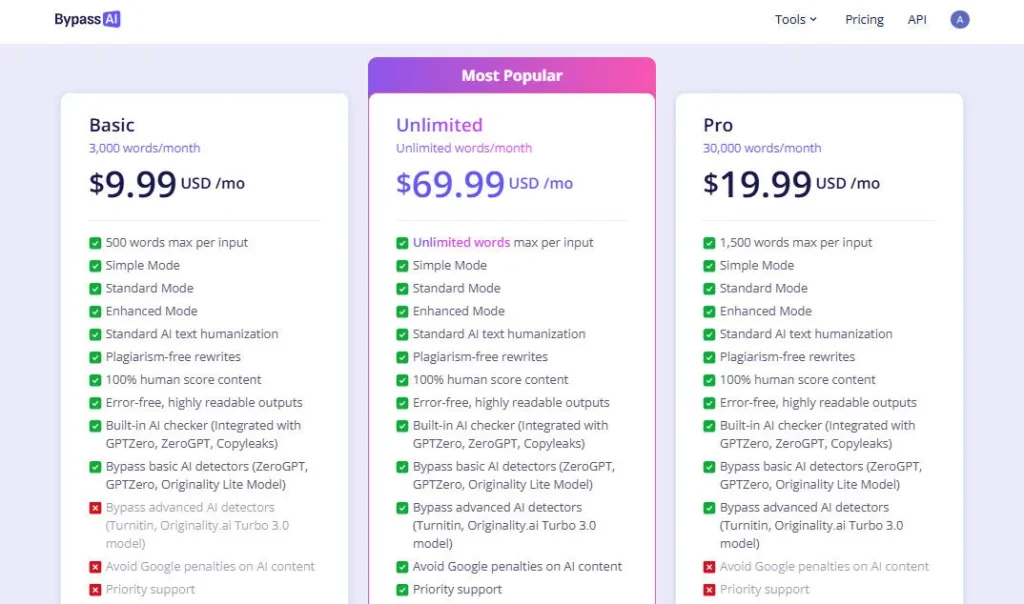The image size is (1024, 604).
Task: Click green check beside Pro Enhanced Mode
Action: pyautogui.click(x=709, y=312)
